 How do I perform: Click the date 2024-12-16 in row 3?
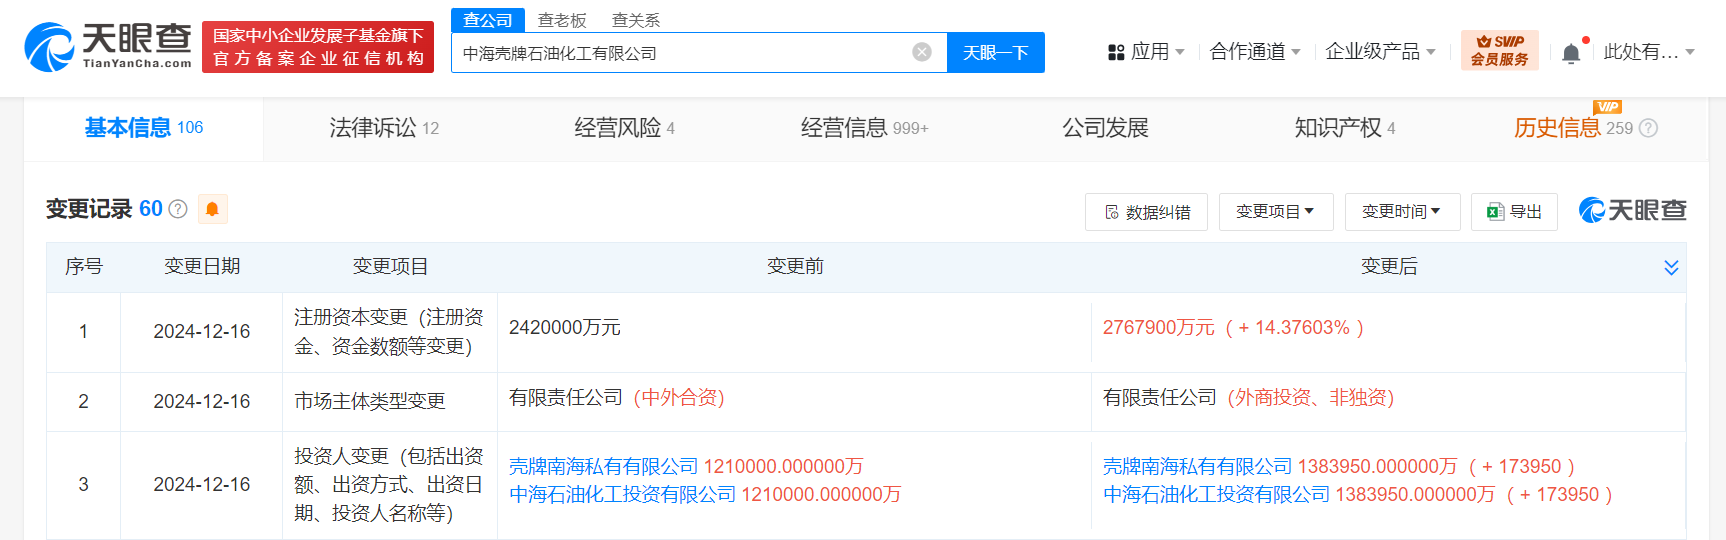pyautogui.click(x=202, y=485)
